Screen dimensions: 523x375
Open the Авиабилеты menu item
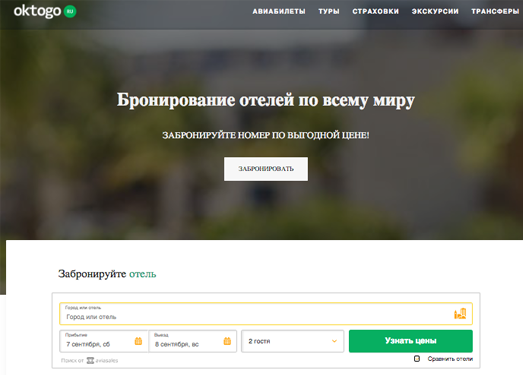[x=279, y=11]
